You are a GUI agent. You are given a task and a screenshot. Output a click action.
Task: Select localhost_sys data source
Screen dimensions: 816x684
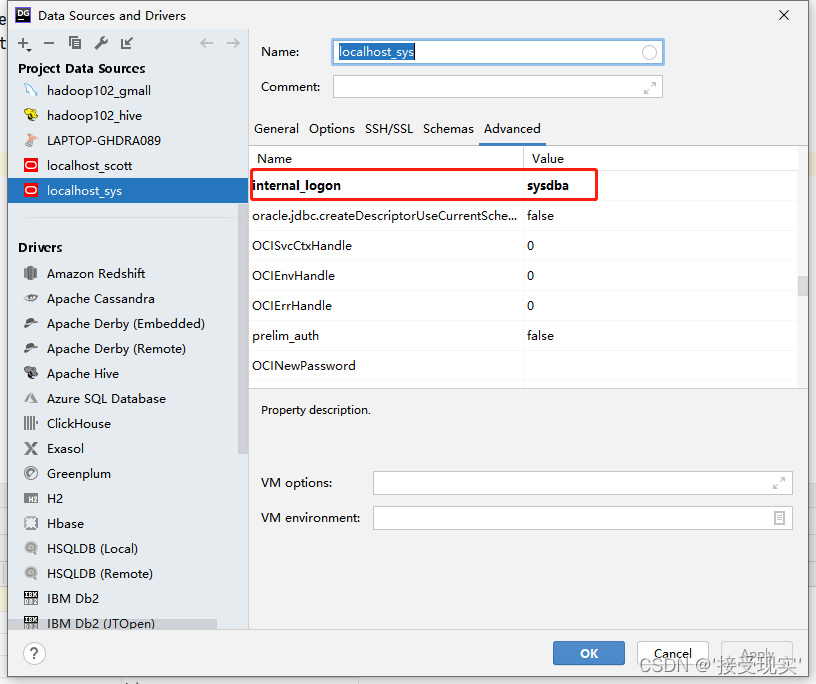[128, 191]
